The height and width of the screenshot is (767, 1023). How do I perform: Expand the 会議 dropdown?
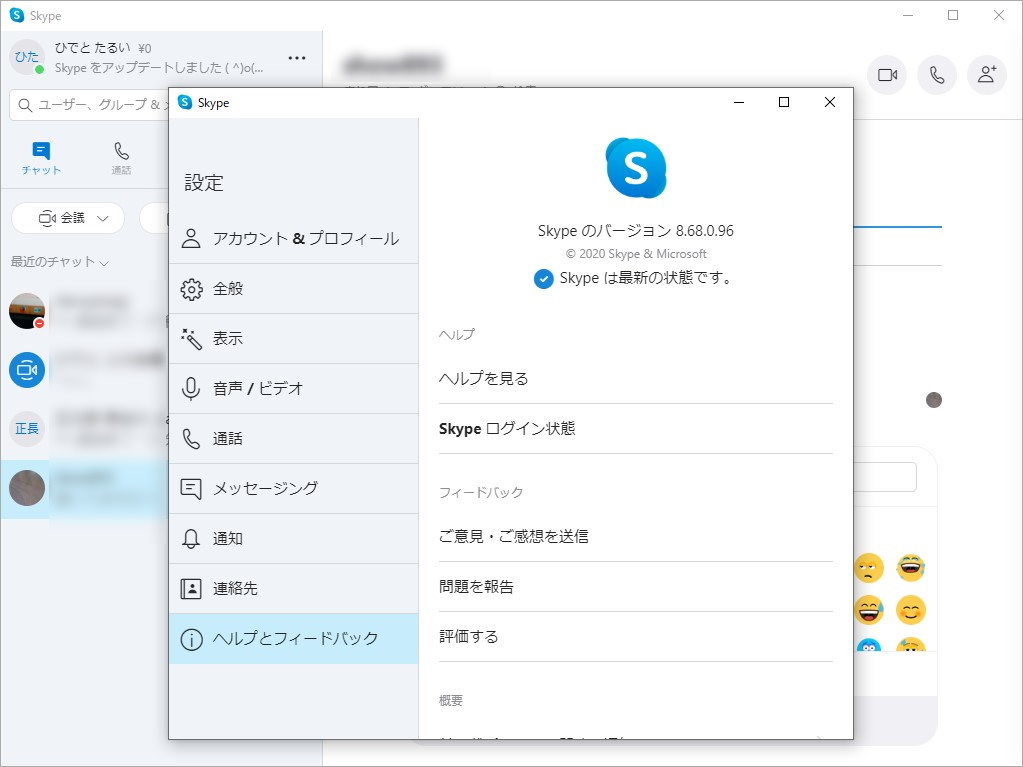(67, 218)
